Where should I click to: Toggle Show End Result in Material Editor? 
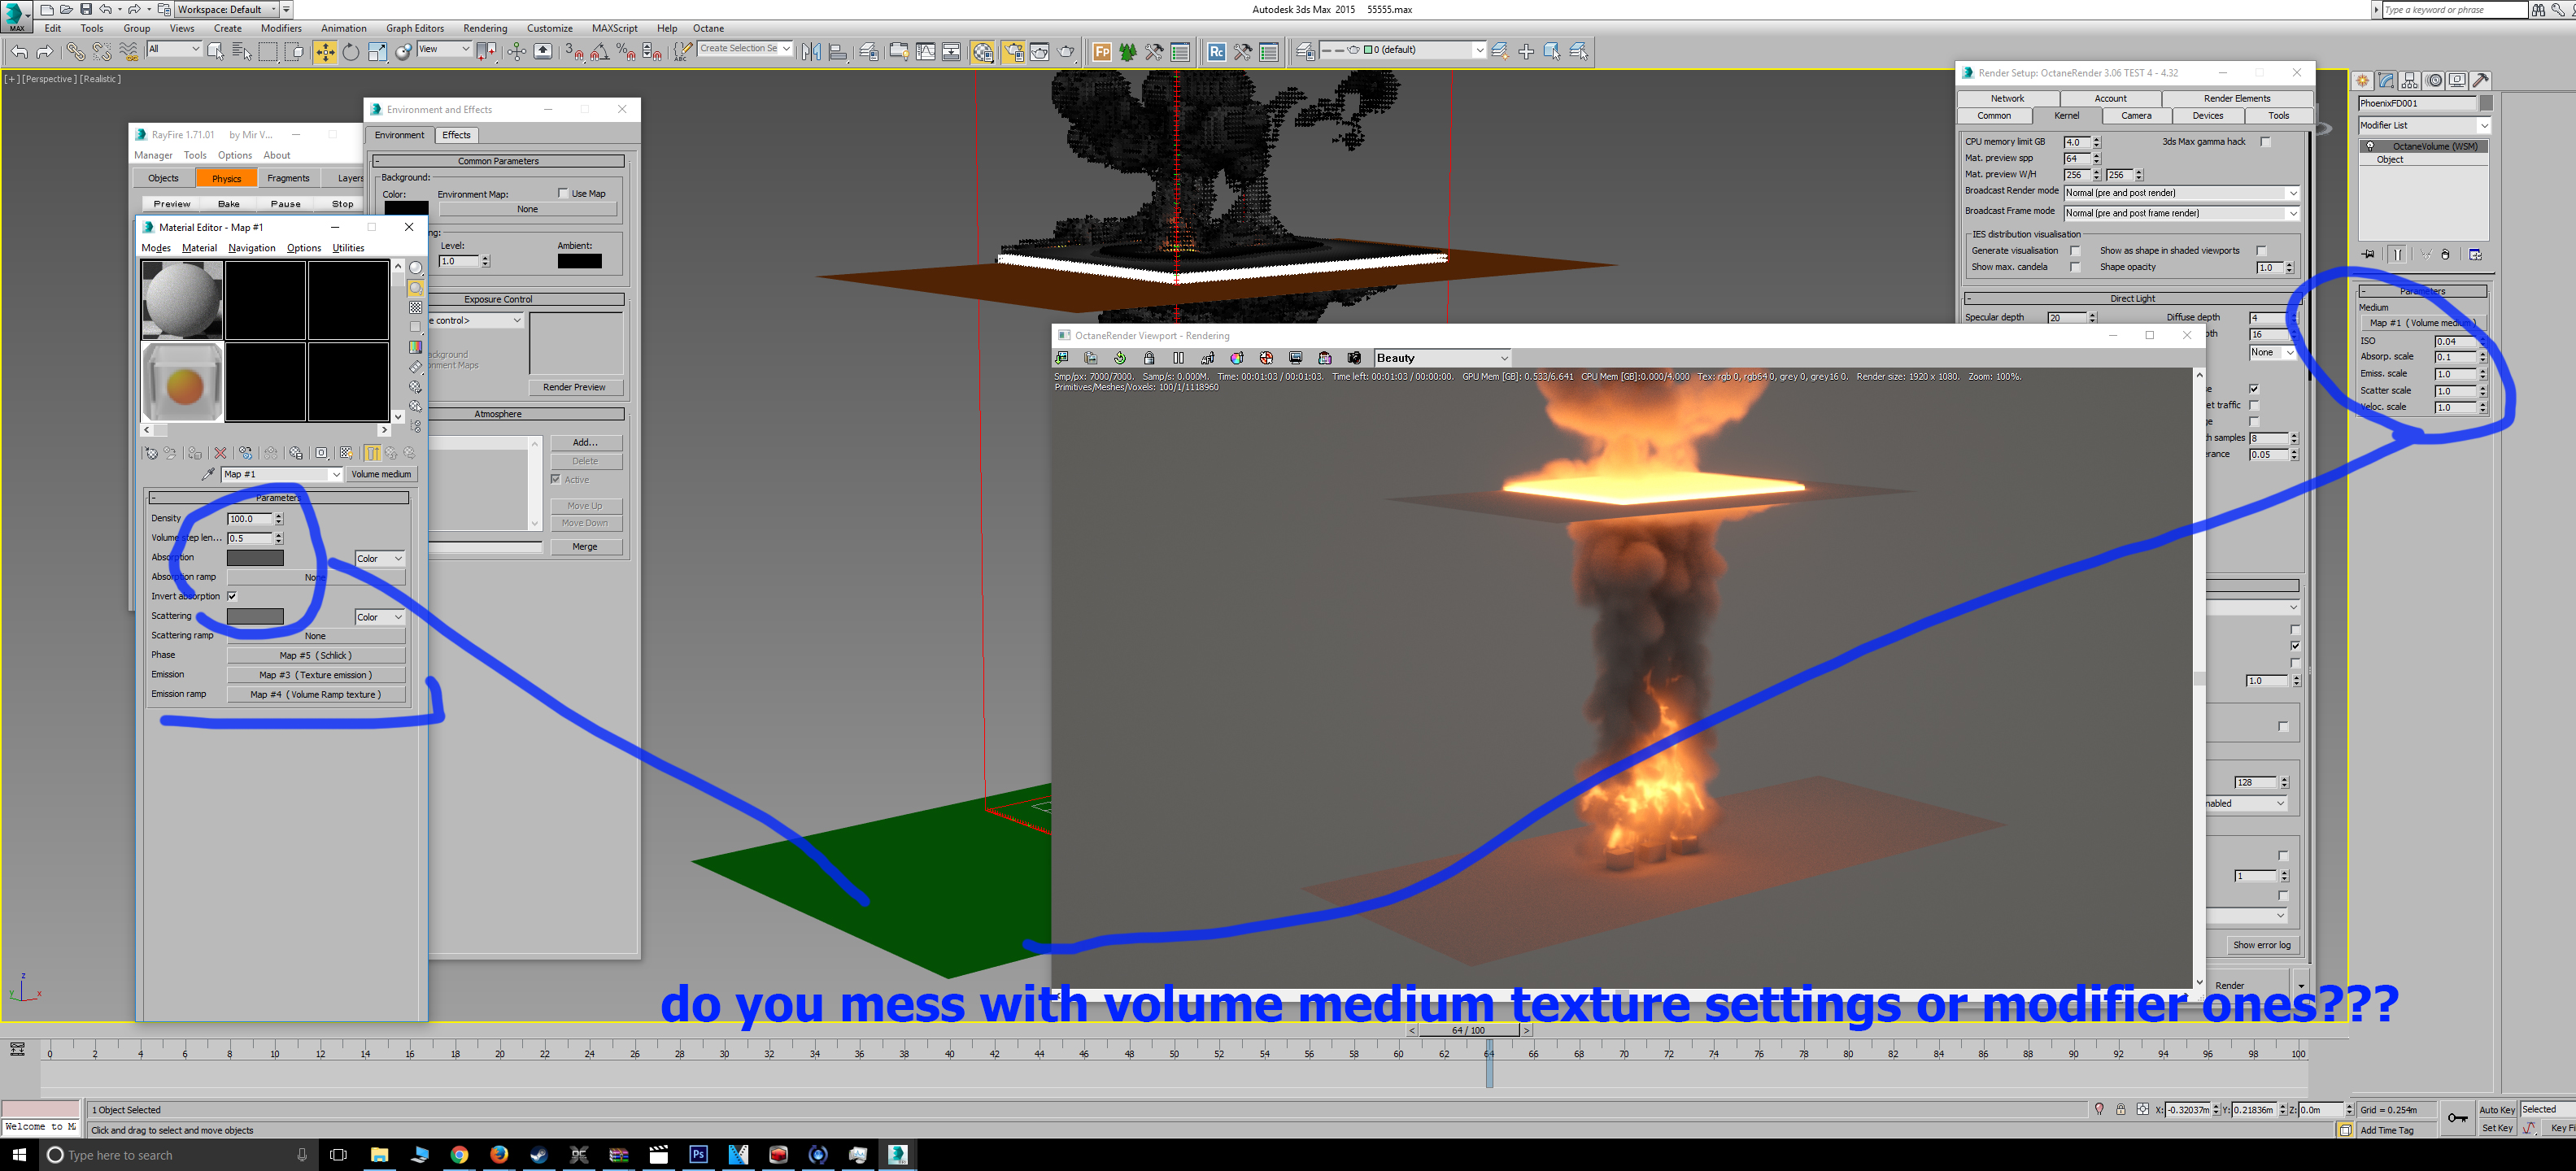click(372, 453)
